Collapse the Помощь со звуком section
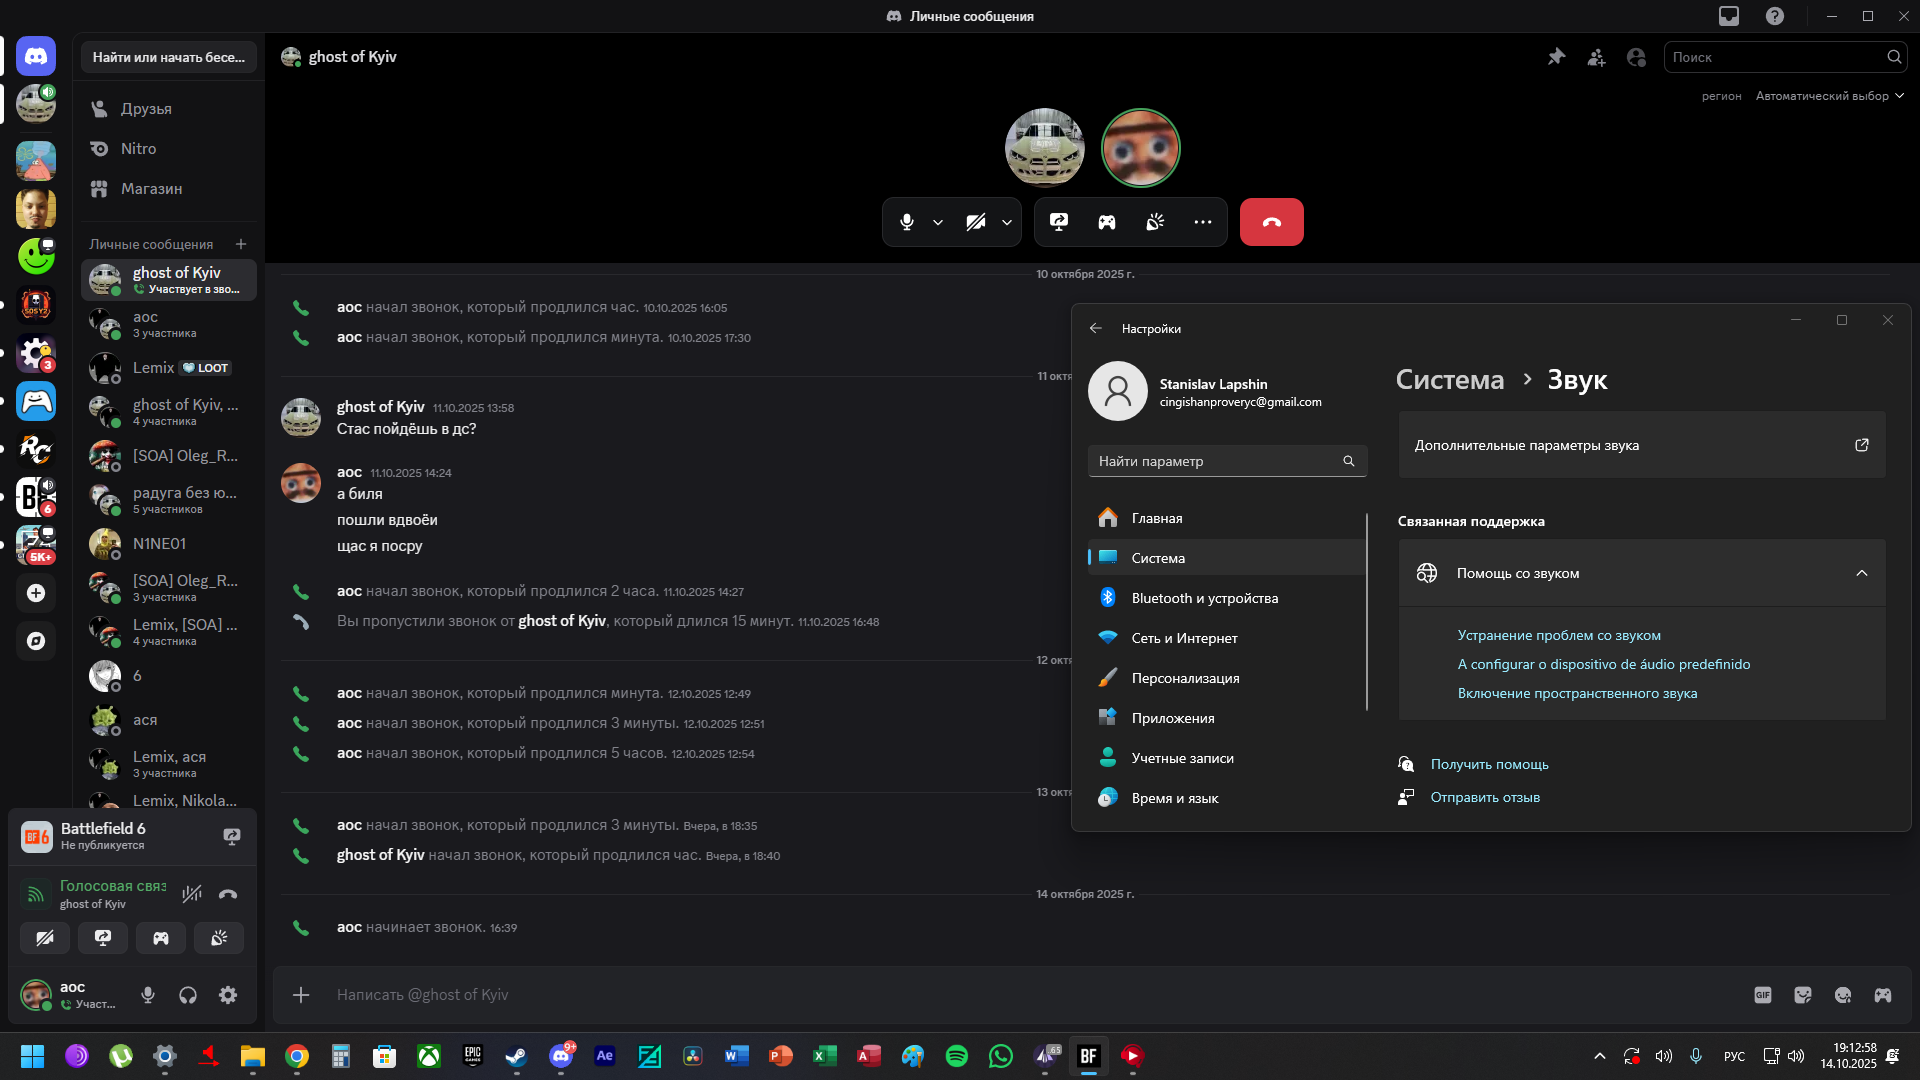 (x=1861, y=573)
